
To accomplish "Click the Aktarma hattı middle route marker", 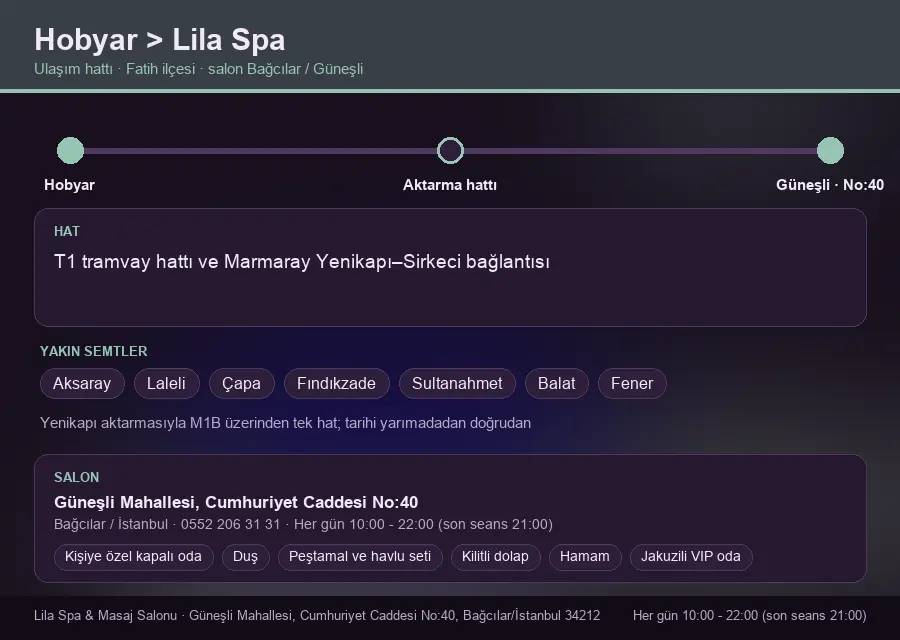I will click(x=450, y=150).
